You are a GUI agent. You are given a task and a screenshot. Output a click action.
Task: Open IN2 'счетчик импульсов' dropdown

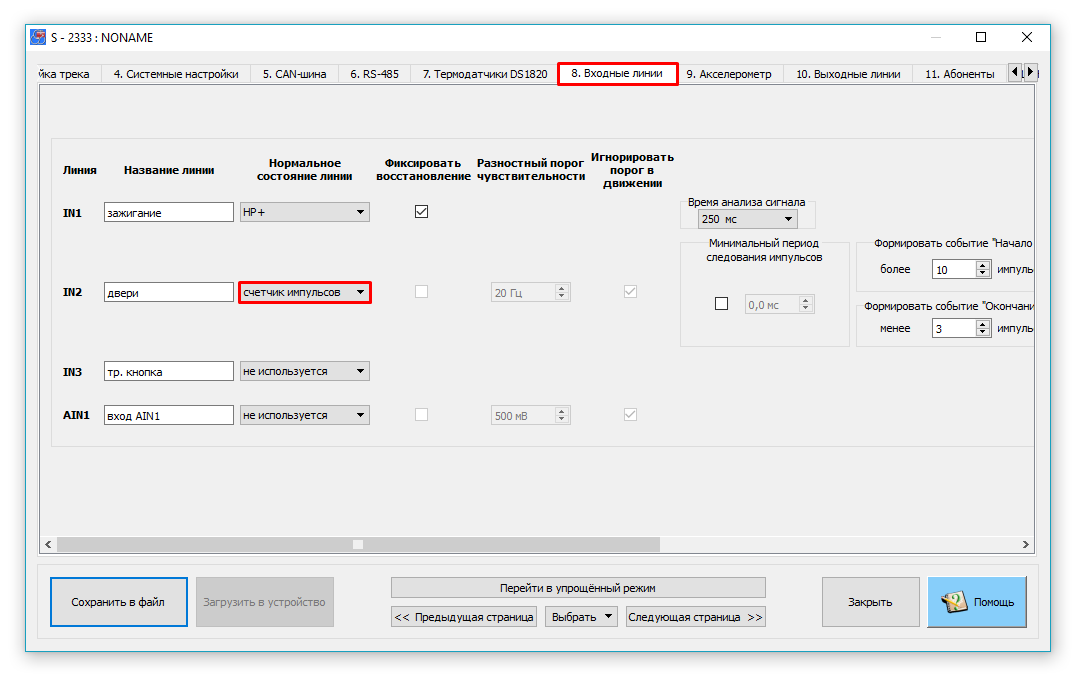pos(305,292)
